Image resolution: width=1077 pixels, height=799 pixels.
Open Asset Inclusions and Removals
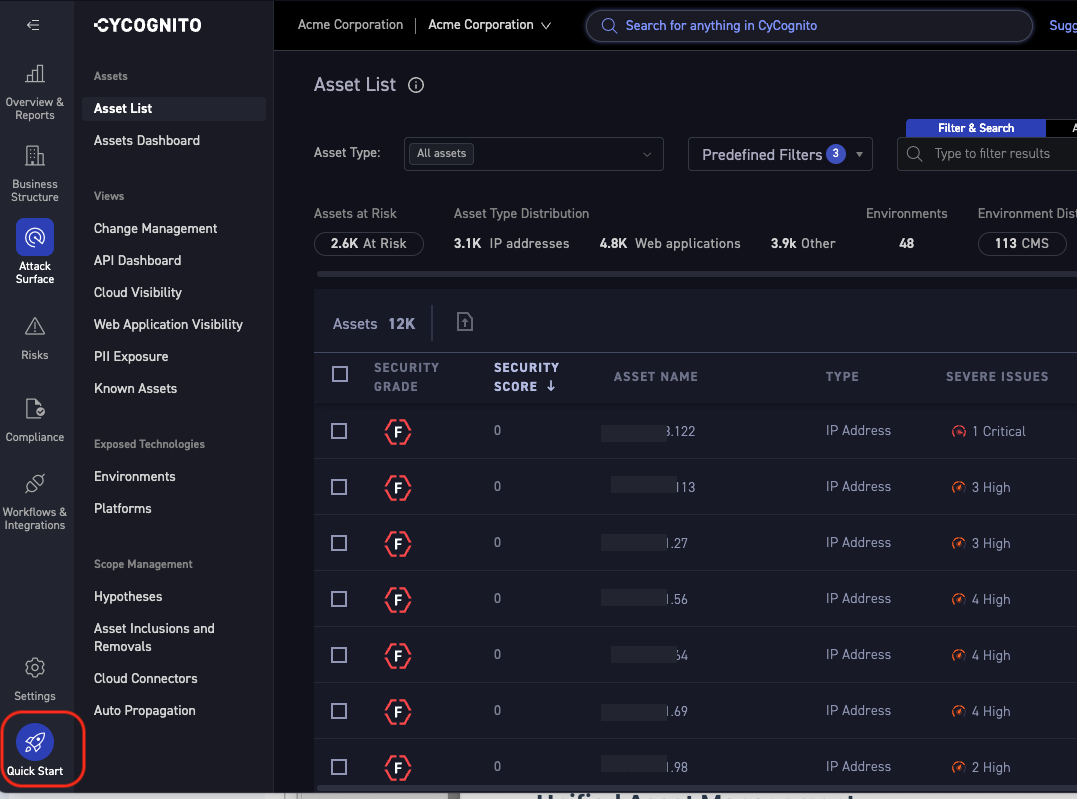coord(155,637)
